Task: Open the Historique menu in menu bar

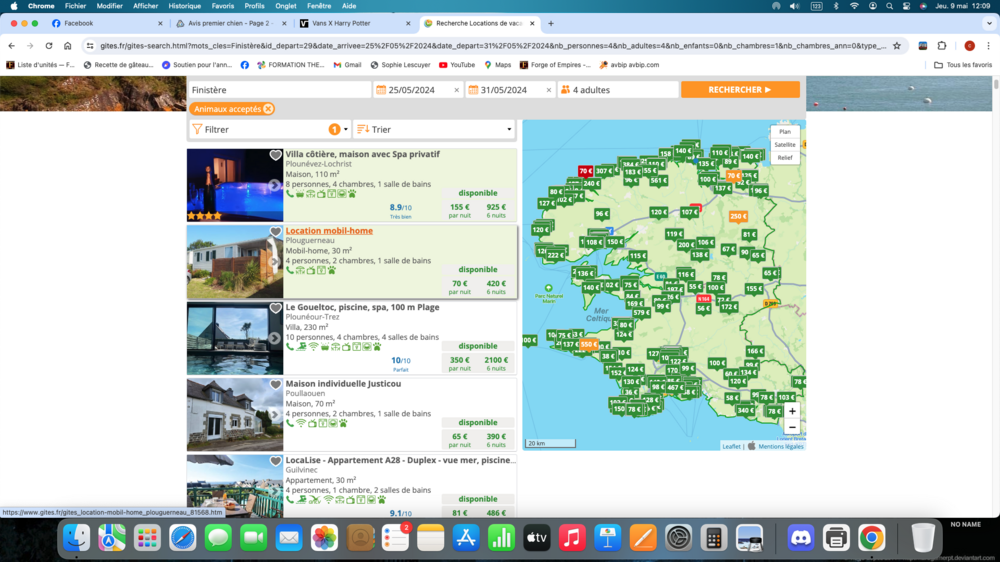Action: (184, 6)
